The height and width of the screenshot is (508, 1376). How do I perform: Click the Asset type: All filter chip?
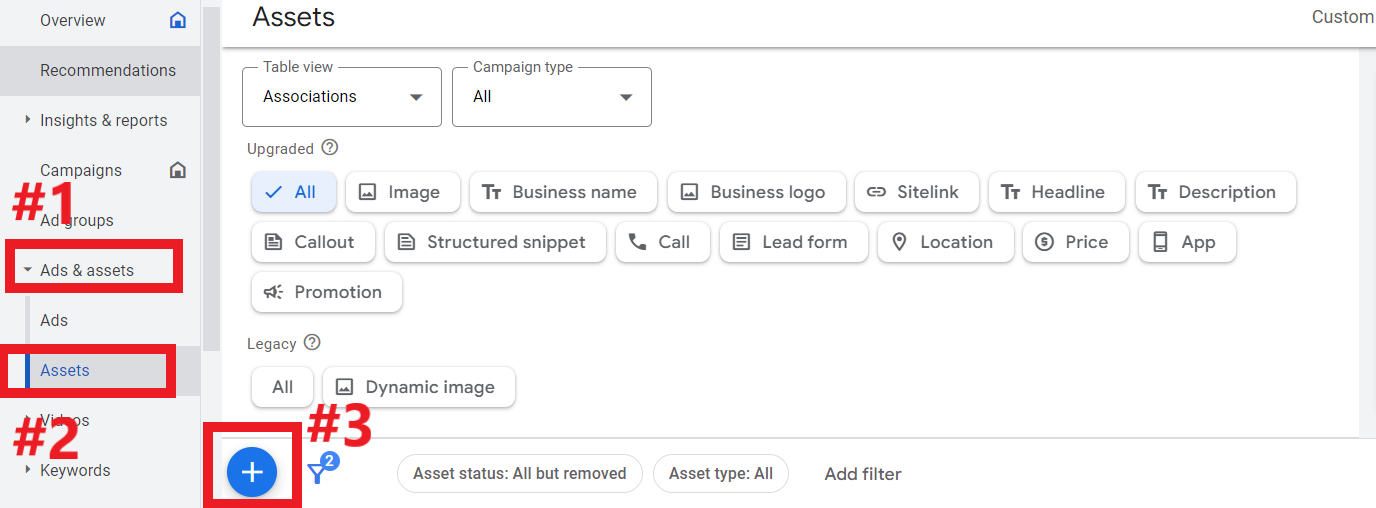(721, 473)
